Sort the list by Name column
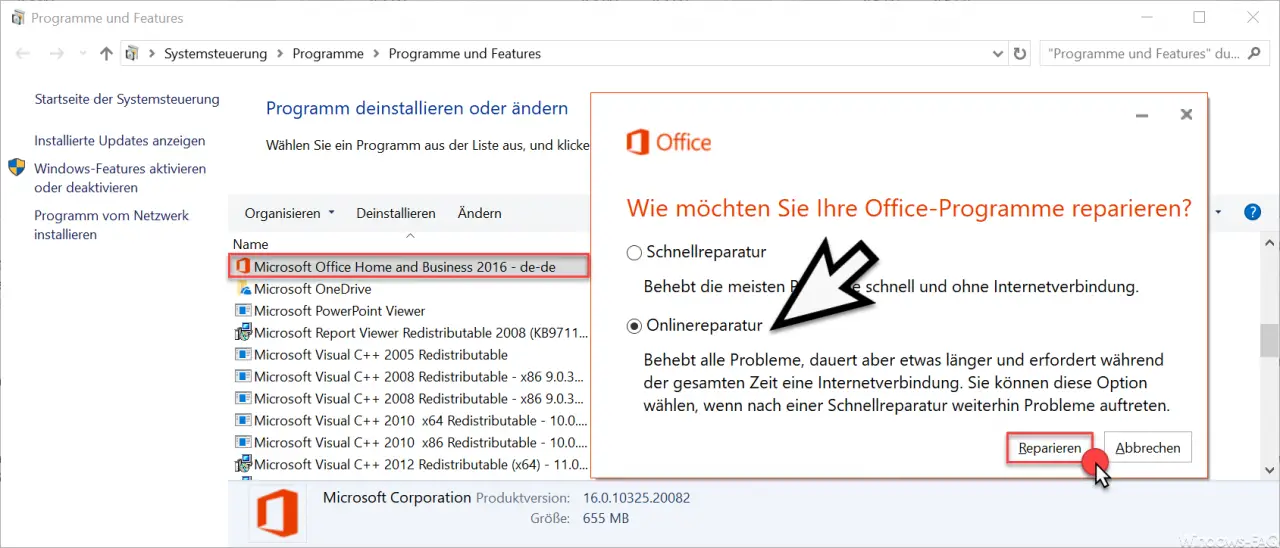The image size is (1280, 548). [251, 244]
